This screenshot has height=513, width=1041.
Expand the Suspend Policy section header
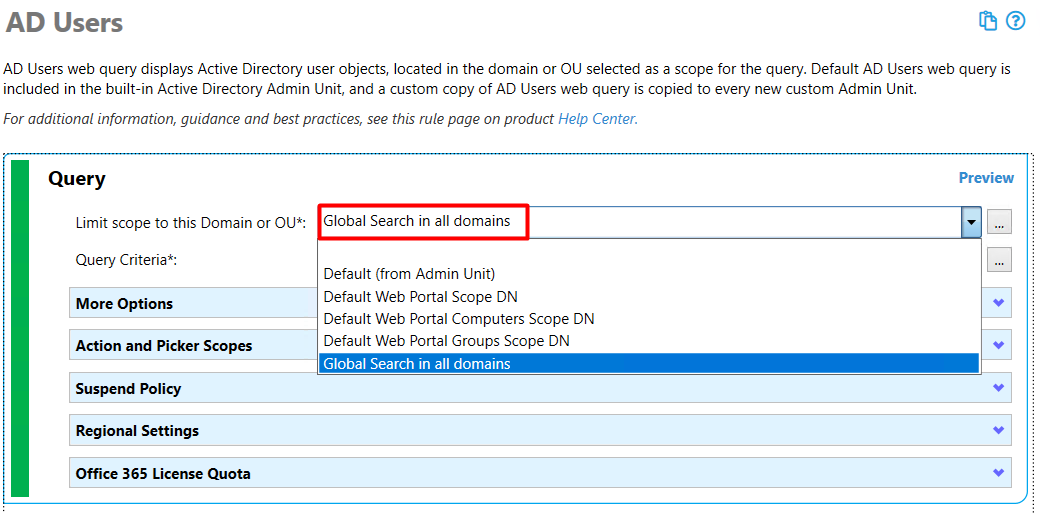pyautogui.click(x=540, y=388)
